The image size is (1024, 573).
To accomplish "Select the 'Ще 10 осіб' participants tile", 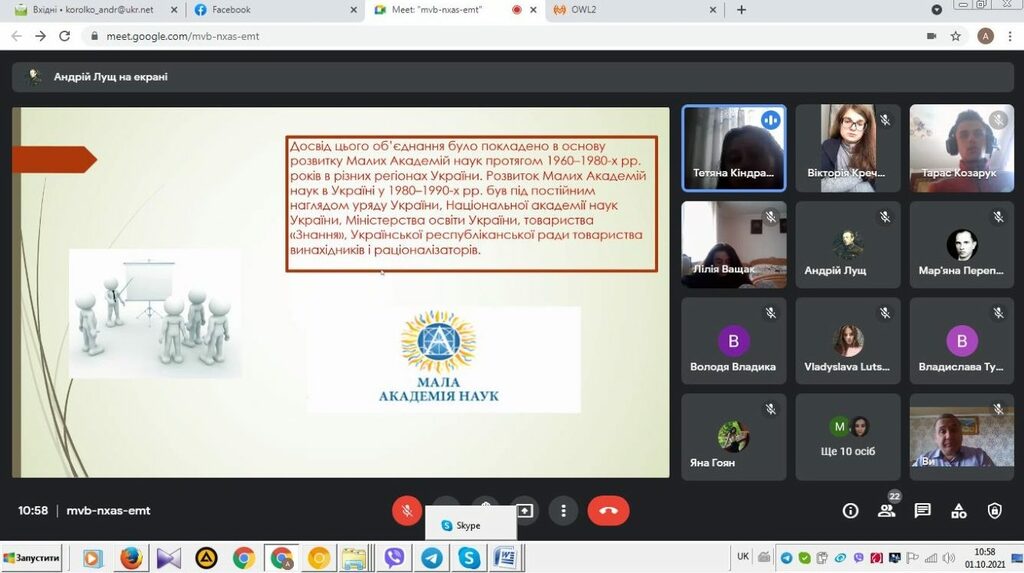I will point(848,437).
